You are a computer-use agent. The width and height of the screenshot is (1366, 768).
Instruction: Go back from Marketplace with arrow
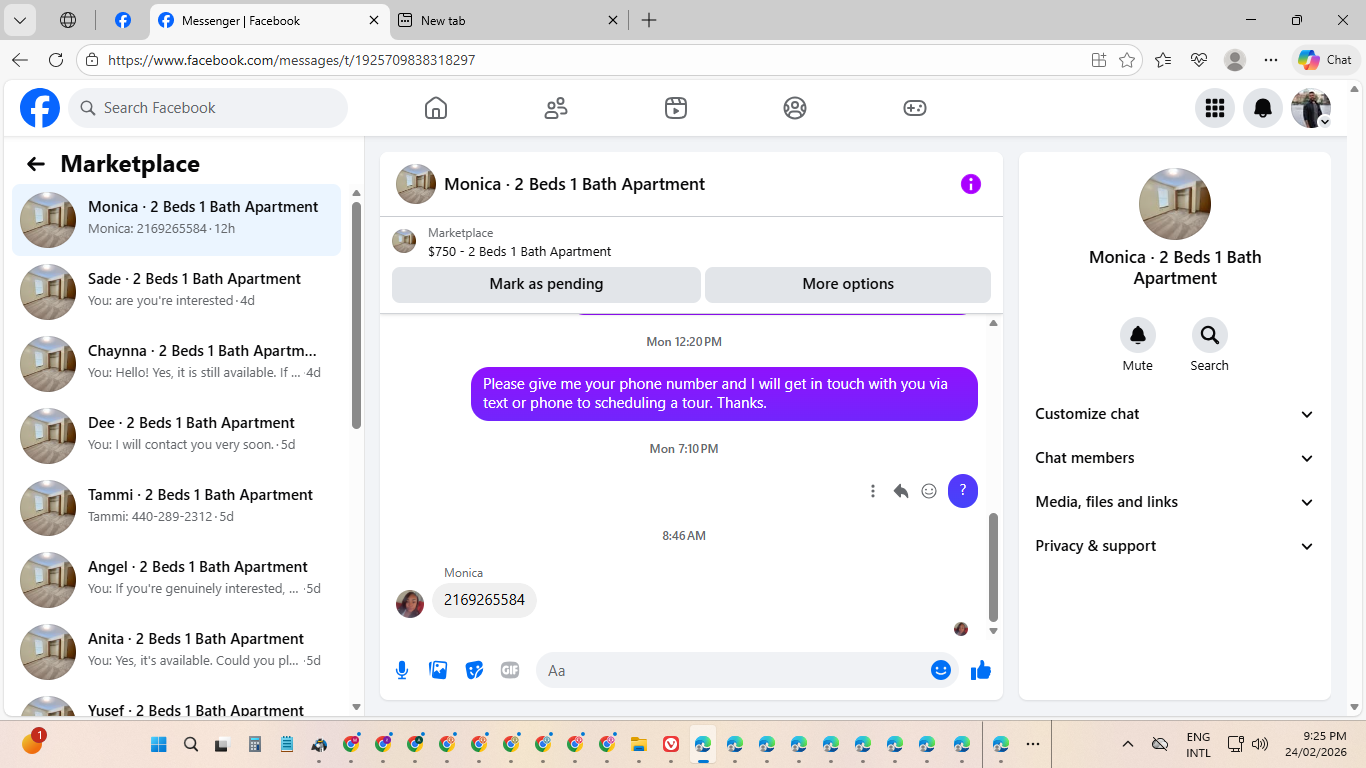point(36,164)
